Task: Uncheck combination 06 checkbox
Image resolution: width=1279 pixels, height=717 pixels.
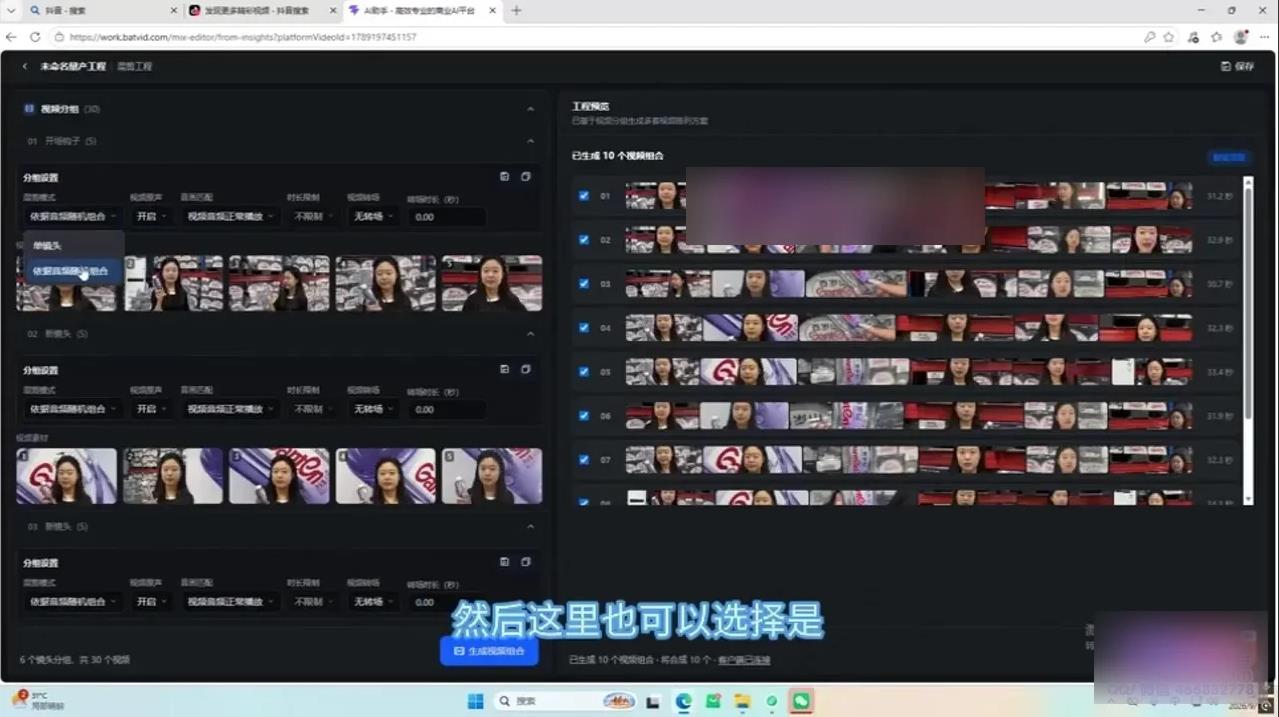Action: [584, 416]
